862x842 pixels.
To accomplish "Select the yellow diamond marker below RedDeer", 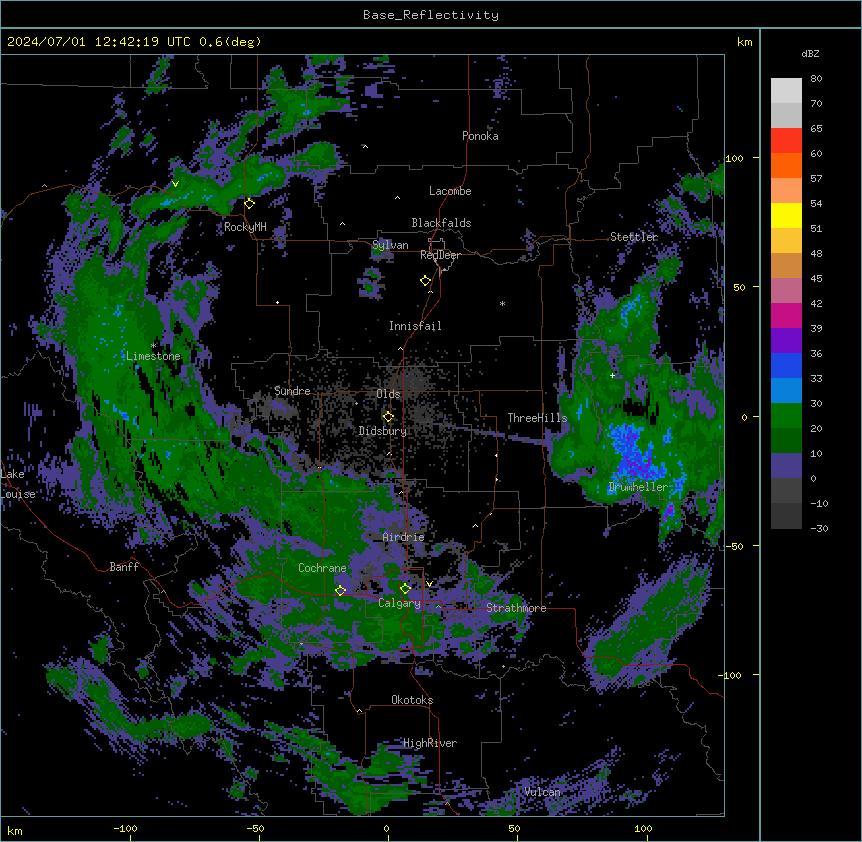I will coord(426,281).
